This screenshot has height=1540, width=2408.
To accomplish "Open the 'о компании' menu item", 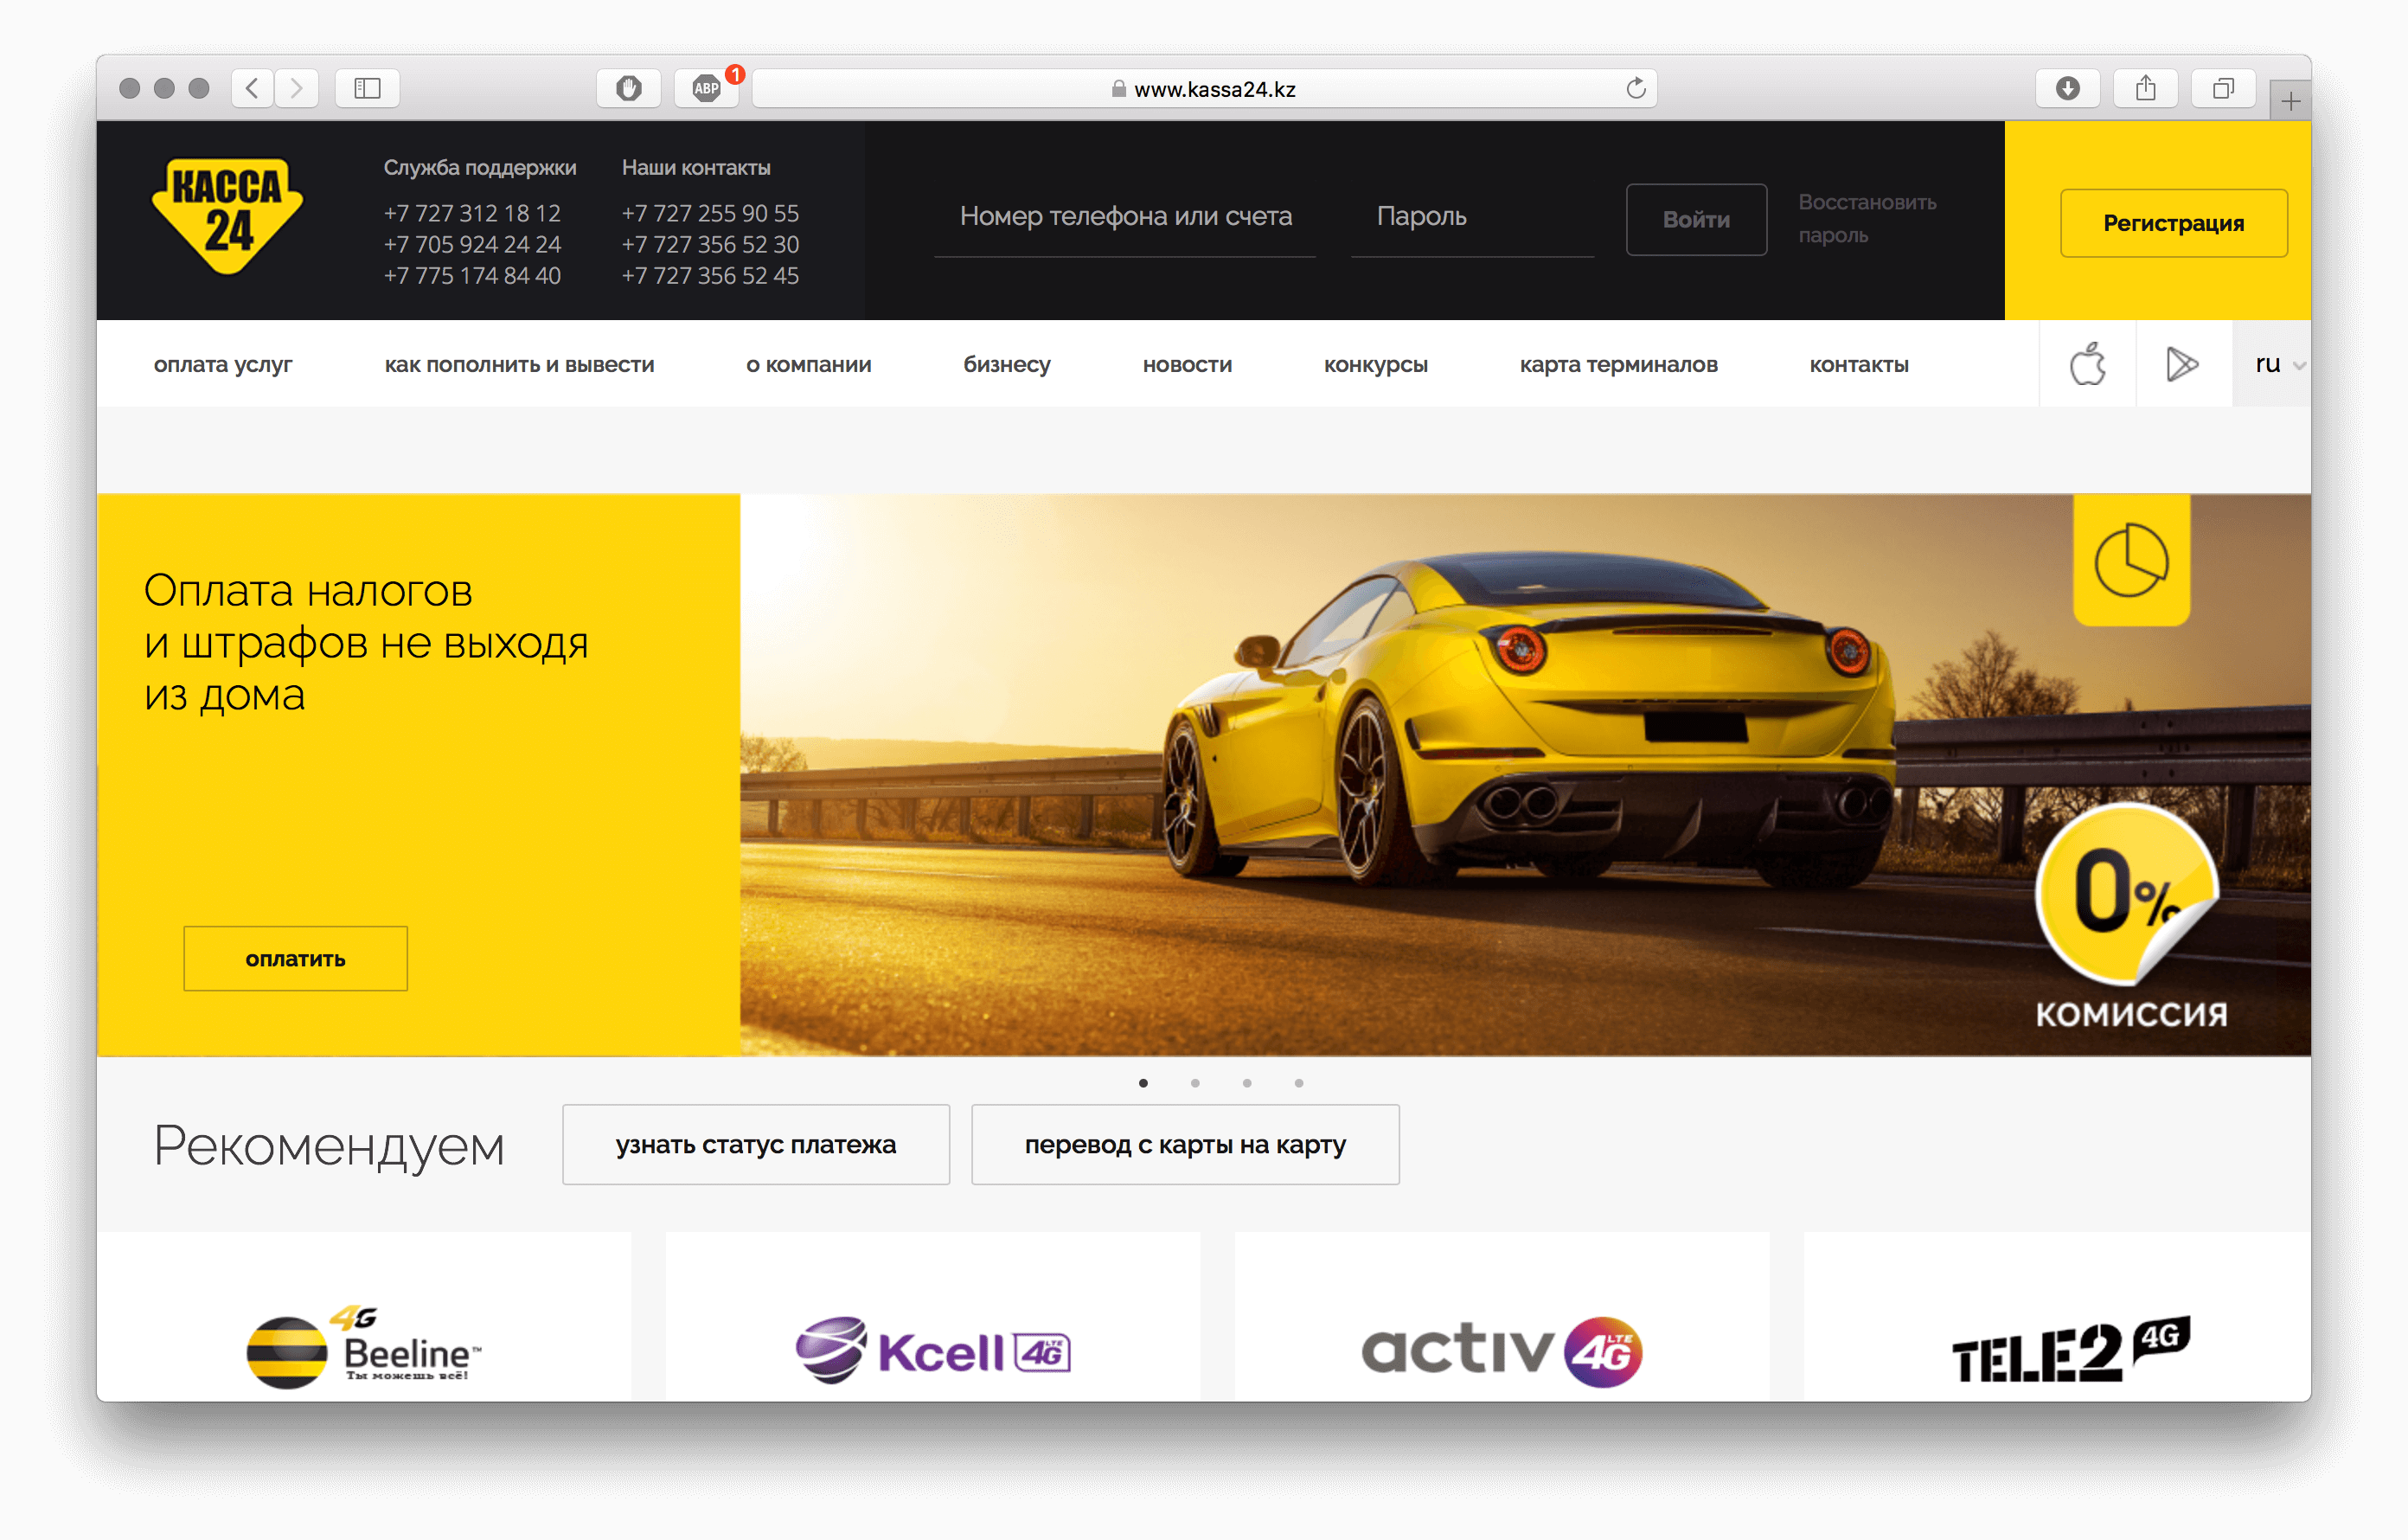I will coord(808,365).
